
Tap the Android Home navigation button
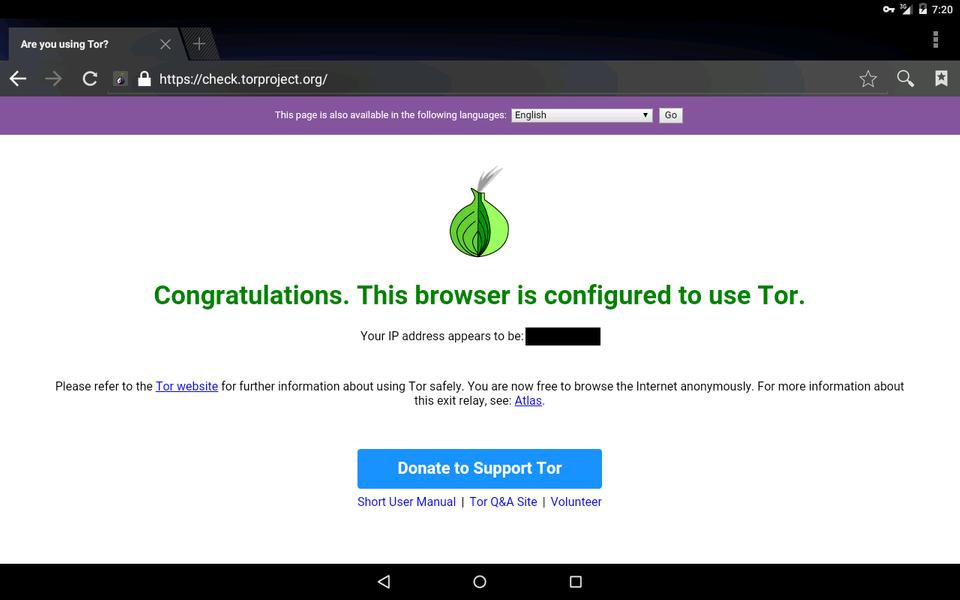click(479, 582)
